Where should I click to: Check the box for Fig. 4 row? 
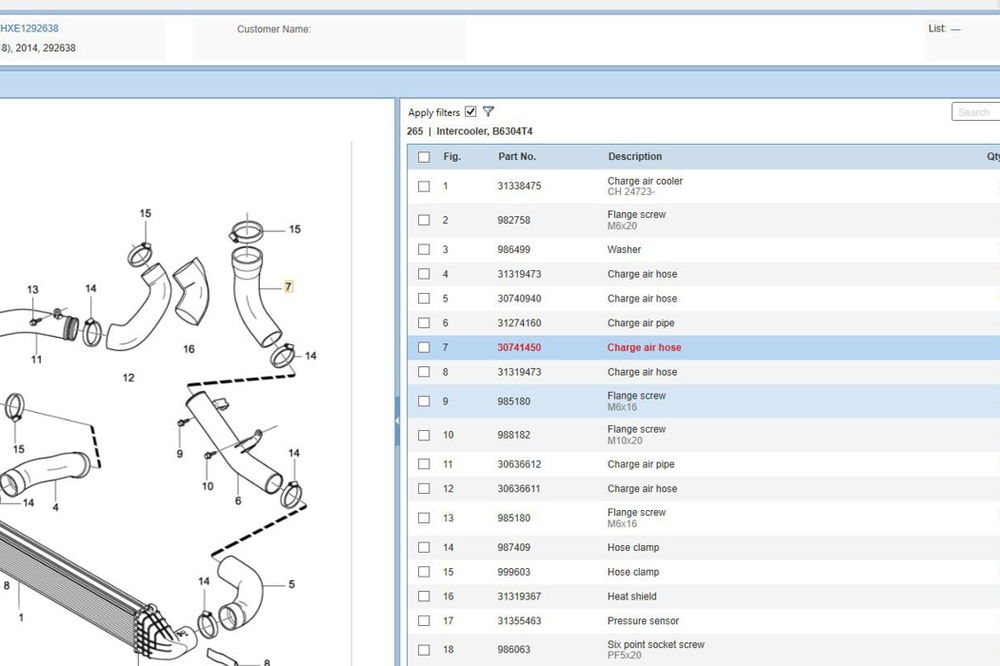click(424, 274)
